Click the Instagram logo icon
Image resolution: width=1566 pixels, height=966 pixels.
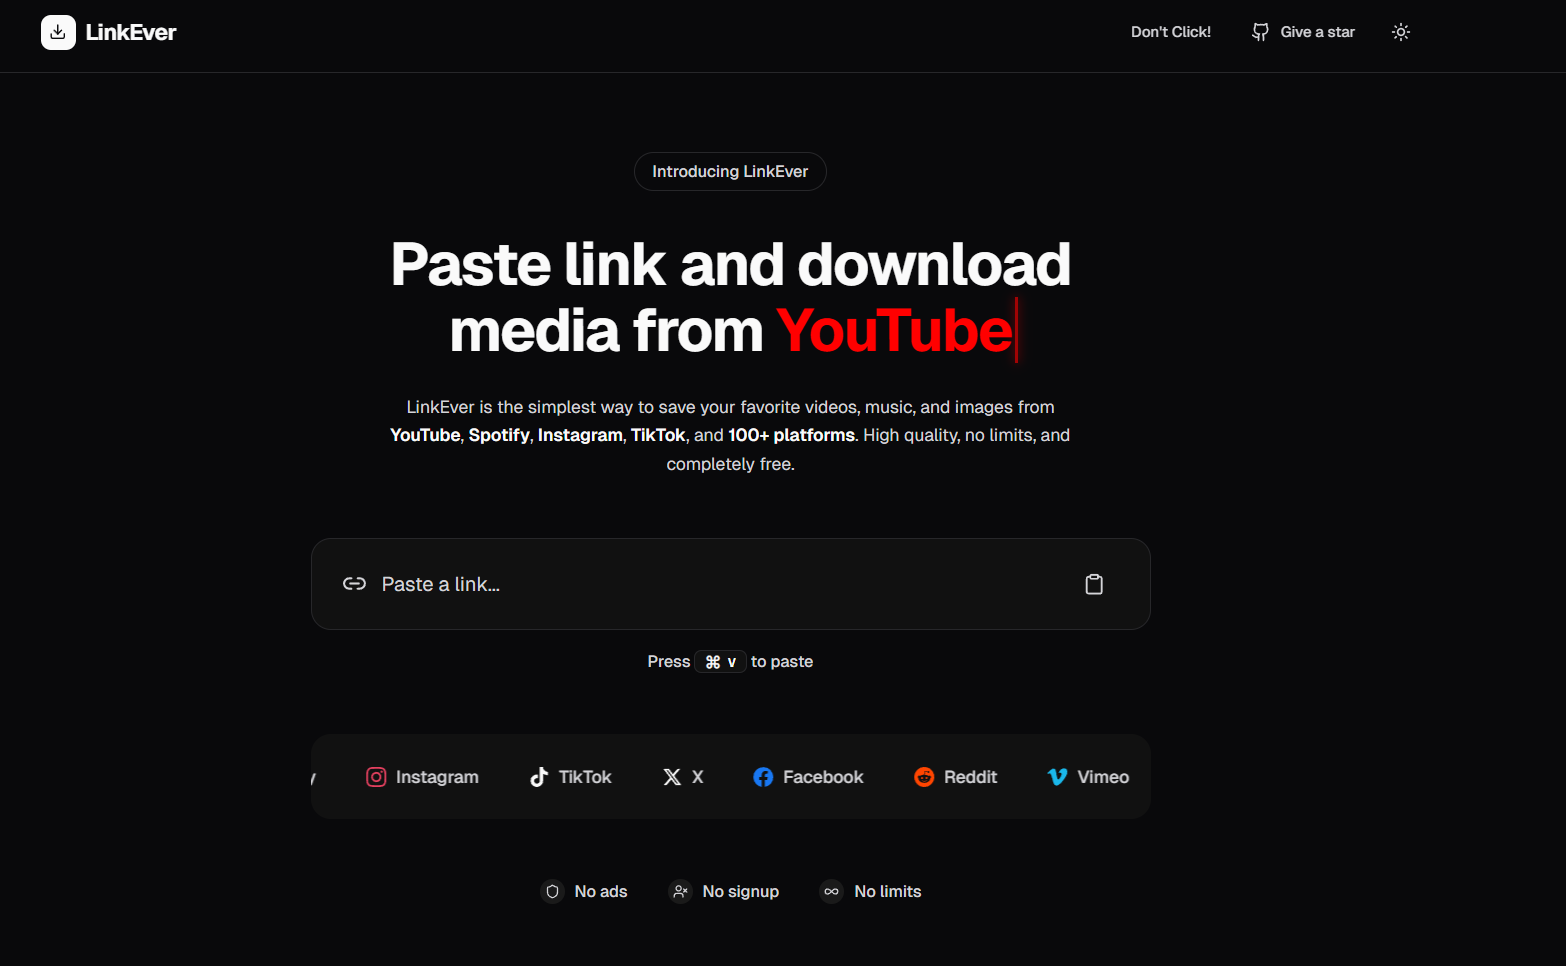point(376,777)
